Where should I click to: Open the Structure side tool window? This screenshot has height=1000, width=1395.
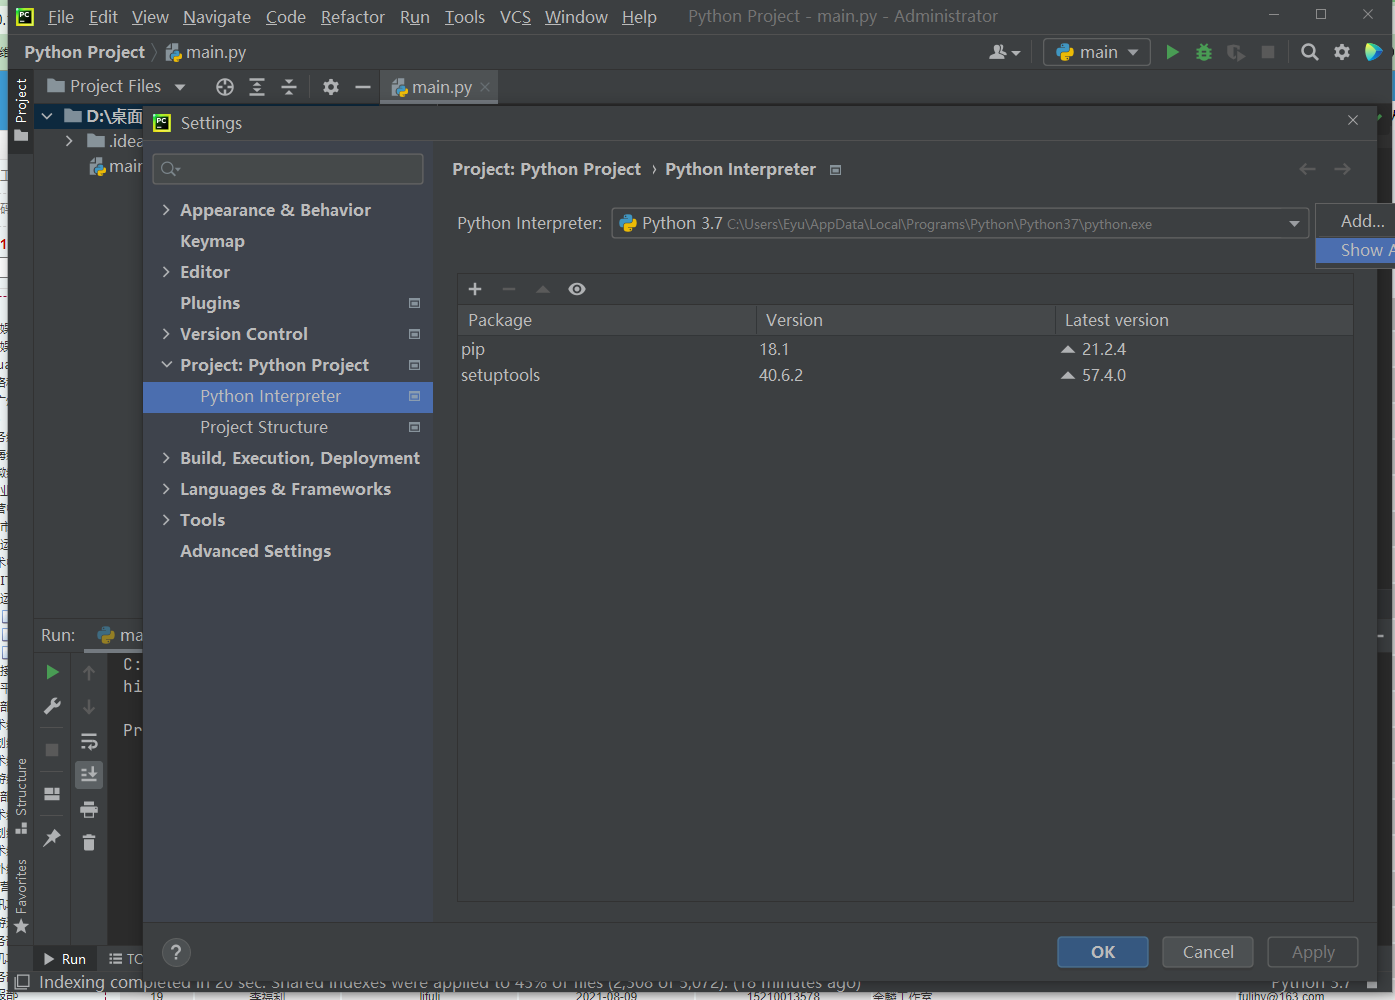tap(21, 795)
